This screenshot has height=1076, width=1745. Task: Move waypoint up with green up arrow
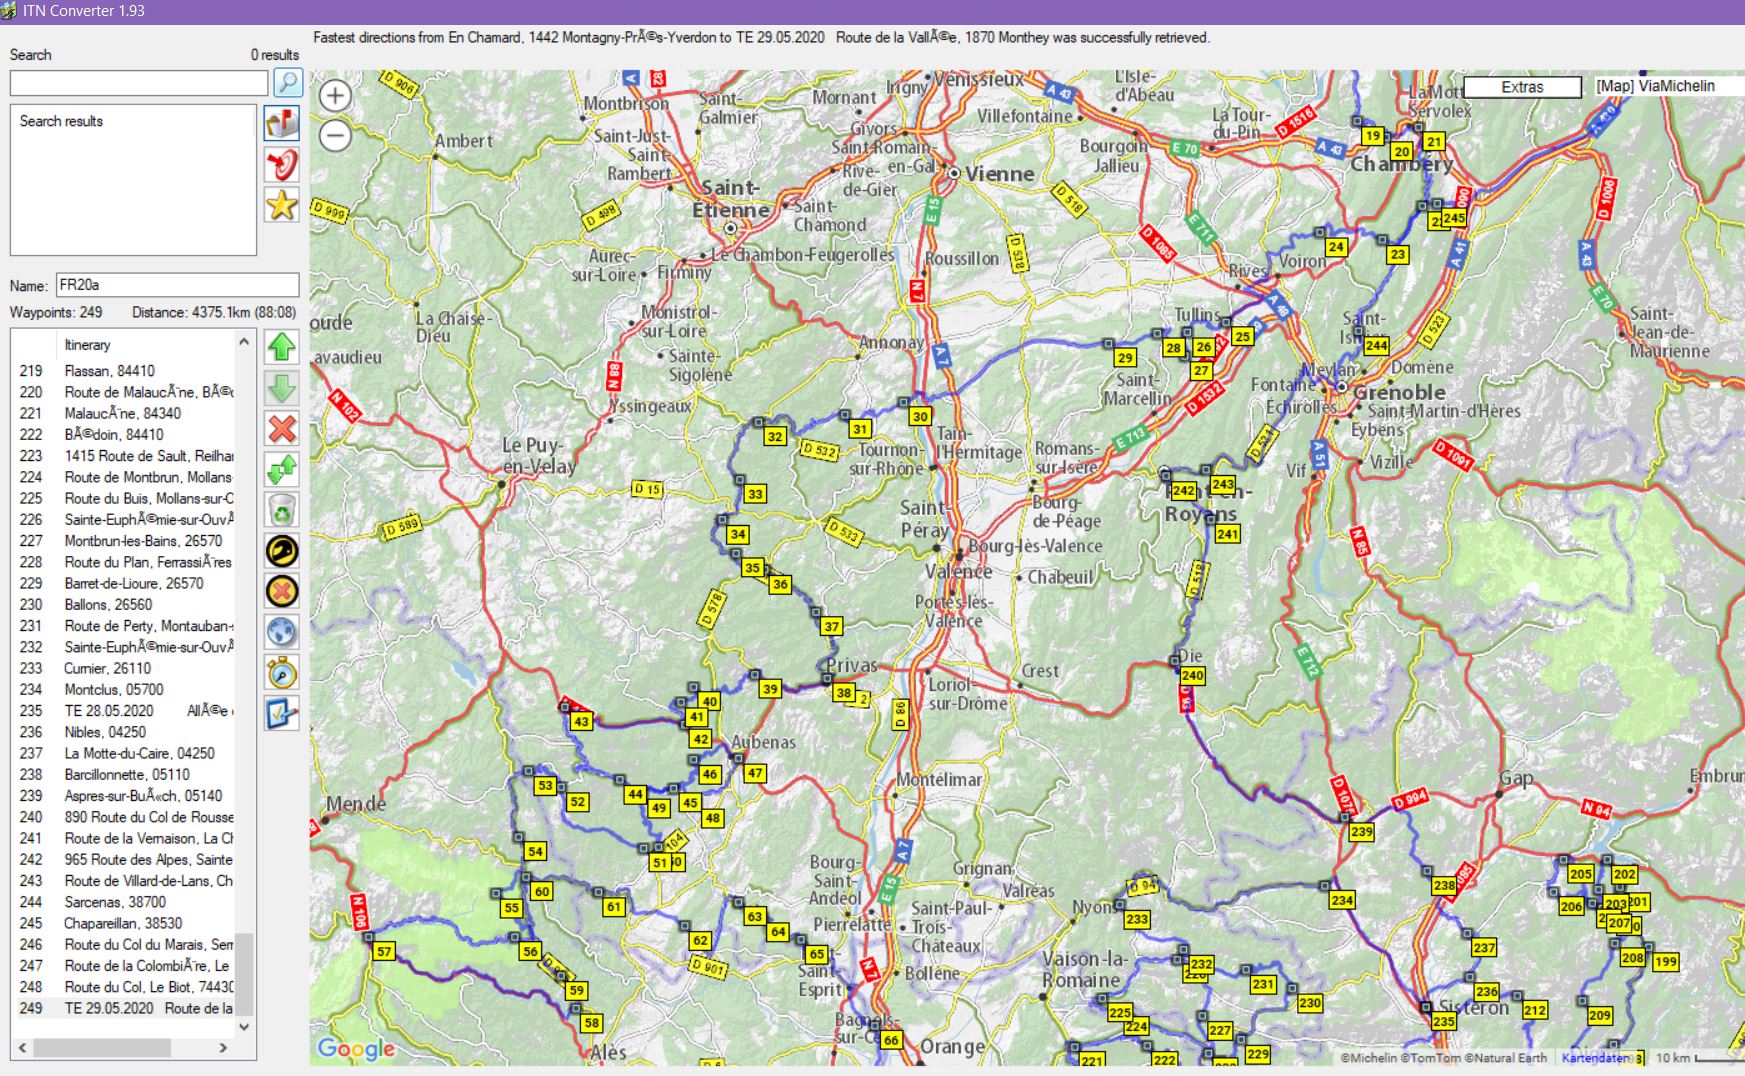(282, 347)
